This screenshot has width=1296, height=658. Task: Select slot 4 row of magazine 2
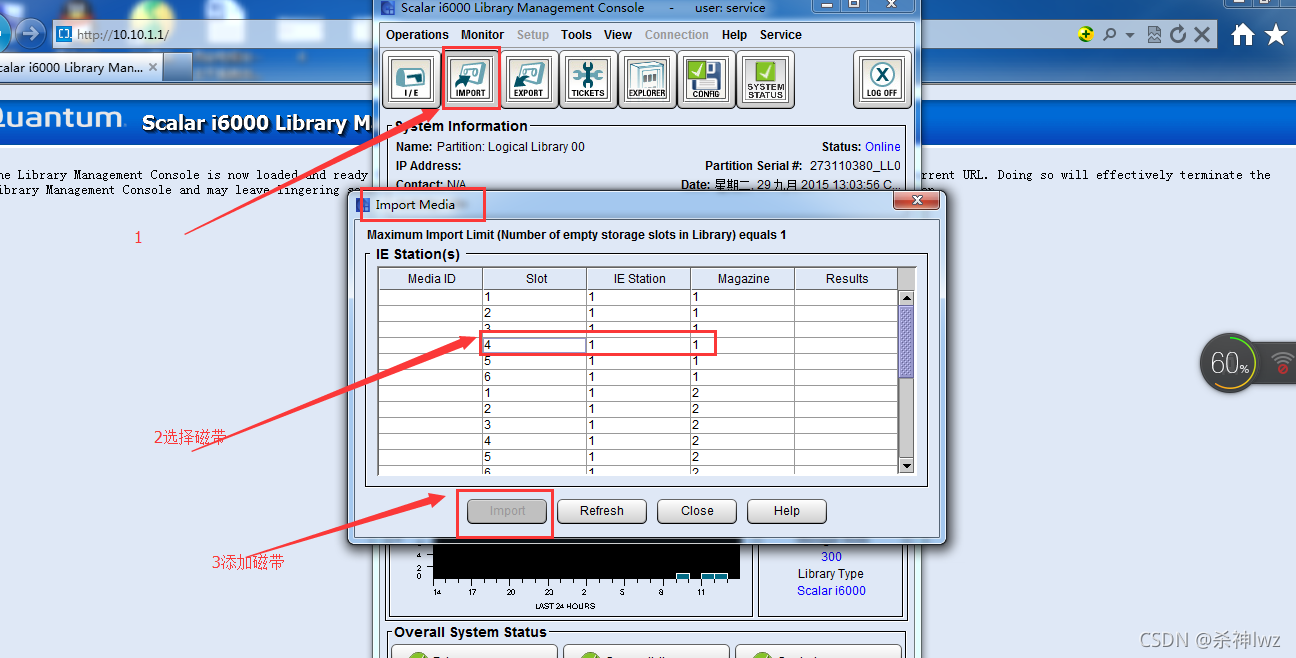(638, 441)
